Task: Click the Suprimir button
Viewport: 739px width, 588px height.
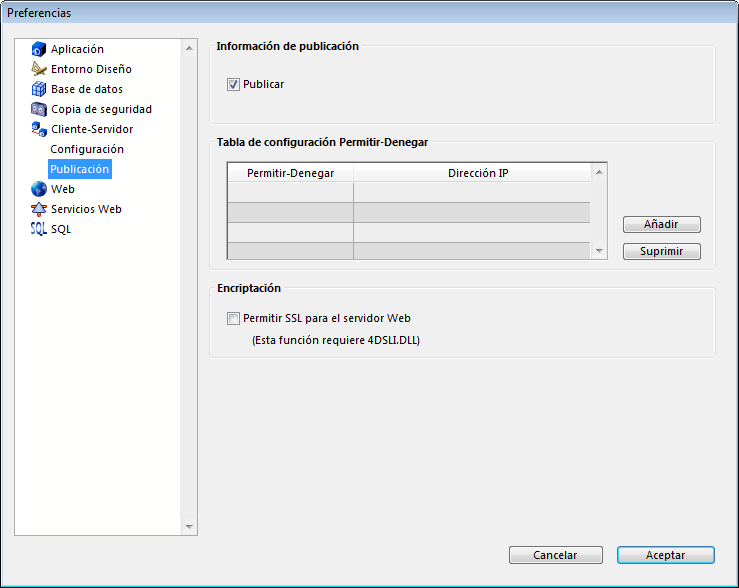Action: tap(662, 251)
